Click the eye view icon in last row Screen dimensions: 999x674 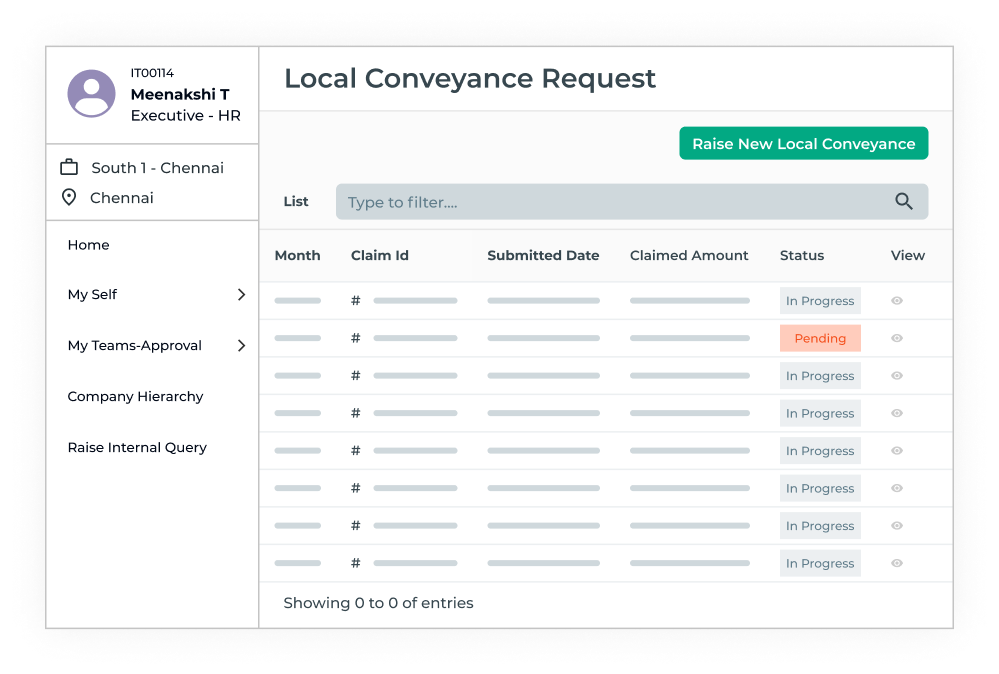pos(897,563)
